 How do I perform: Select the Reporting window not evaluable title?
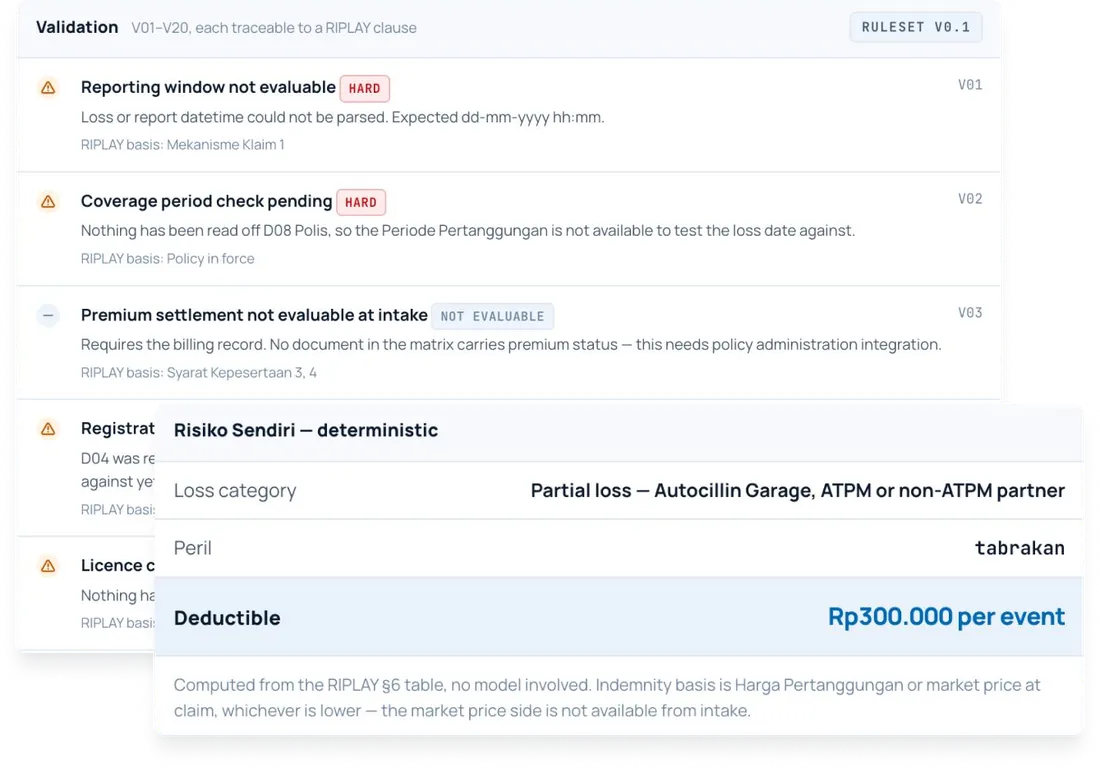(208, 87)
